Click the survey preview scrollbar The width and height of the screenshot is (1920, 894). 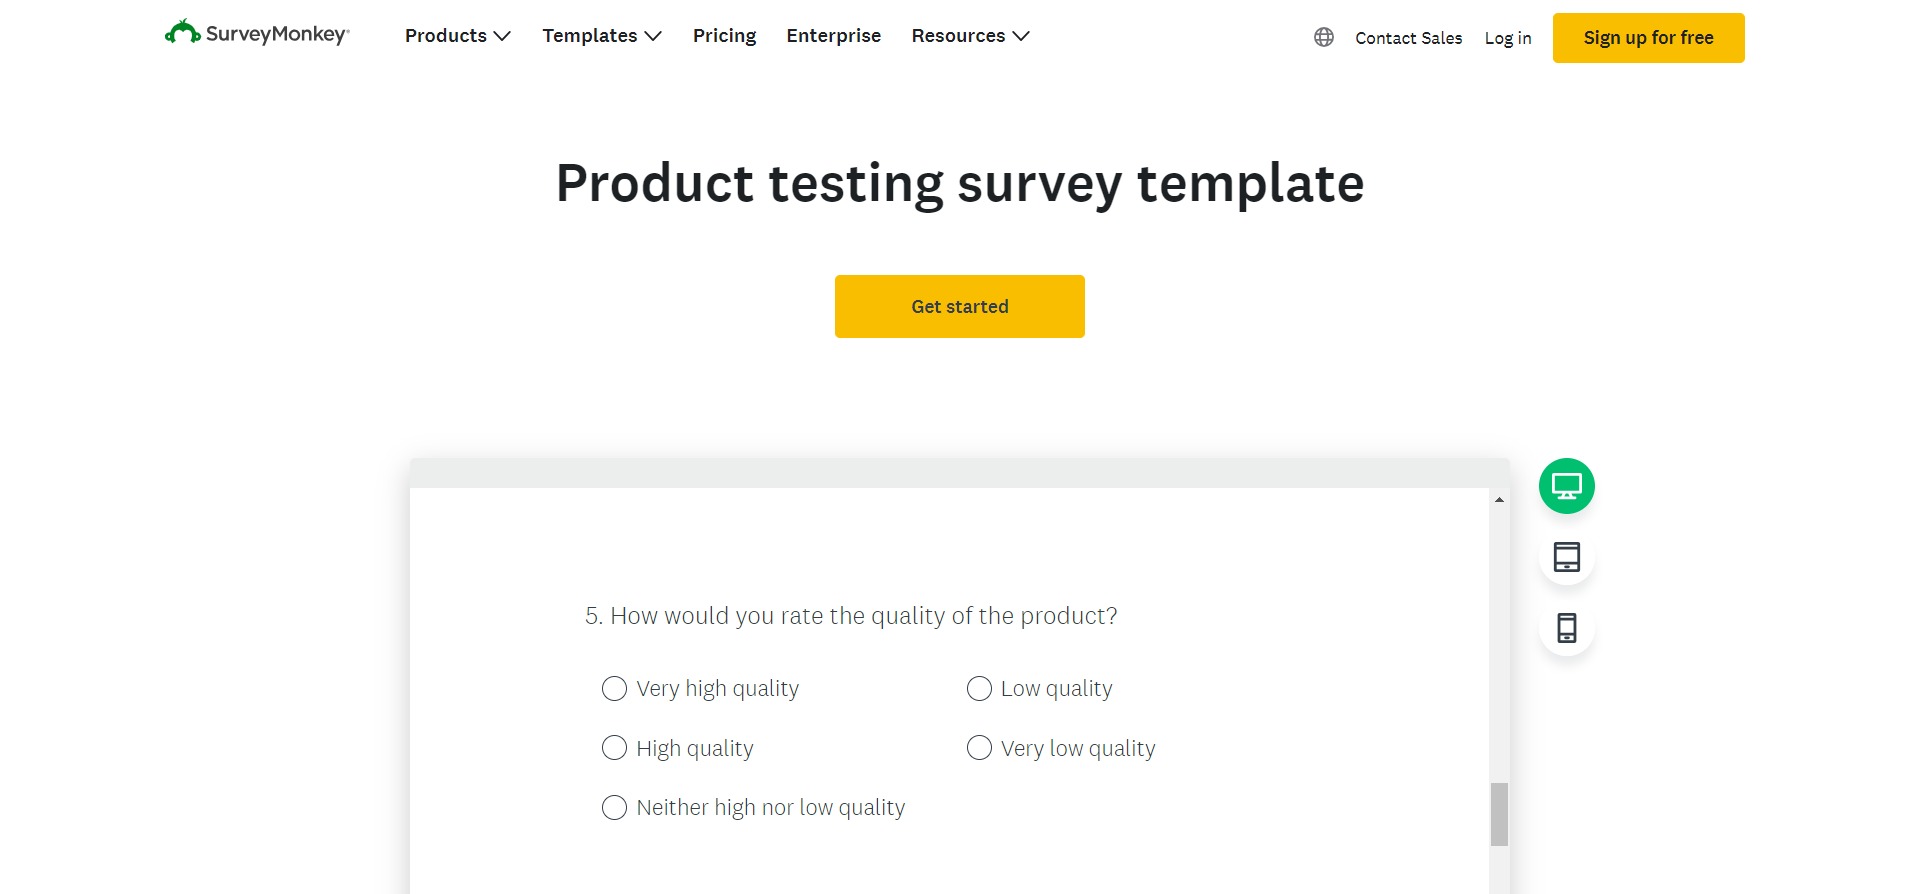coord(1497,815)
